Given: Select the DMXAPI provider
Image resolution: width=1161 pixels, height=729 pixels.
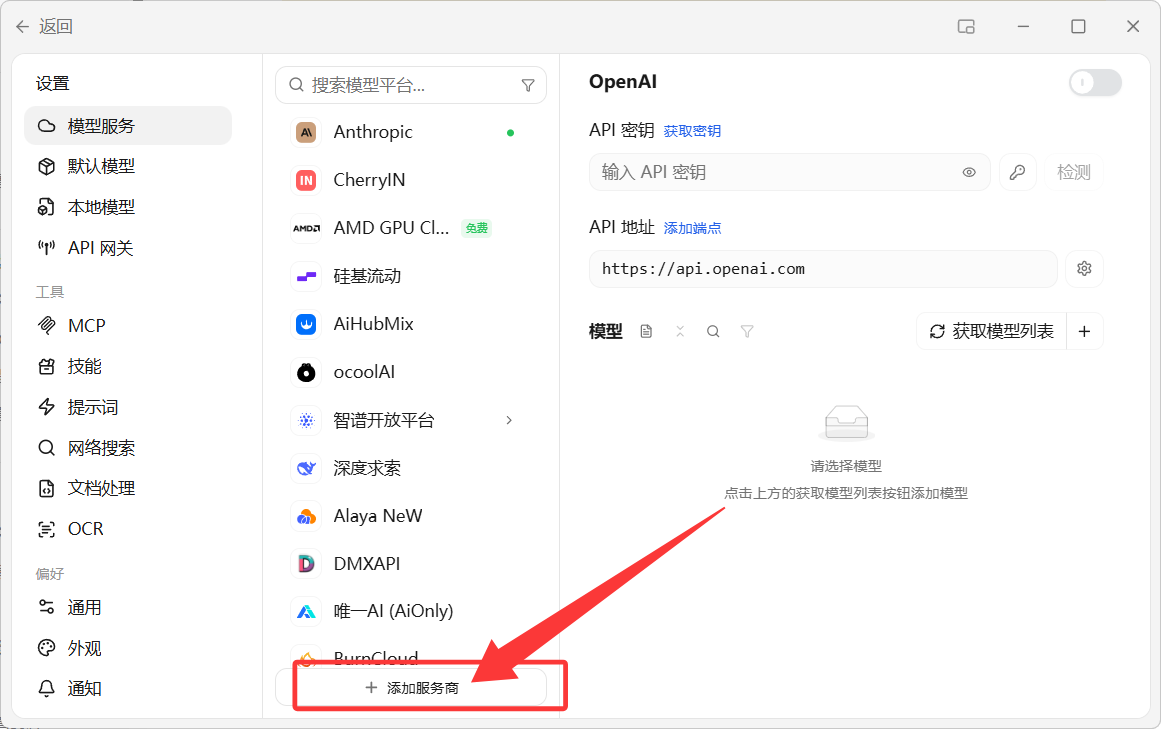Looking at the screenshot, I should pos(410,564).
